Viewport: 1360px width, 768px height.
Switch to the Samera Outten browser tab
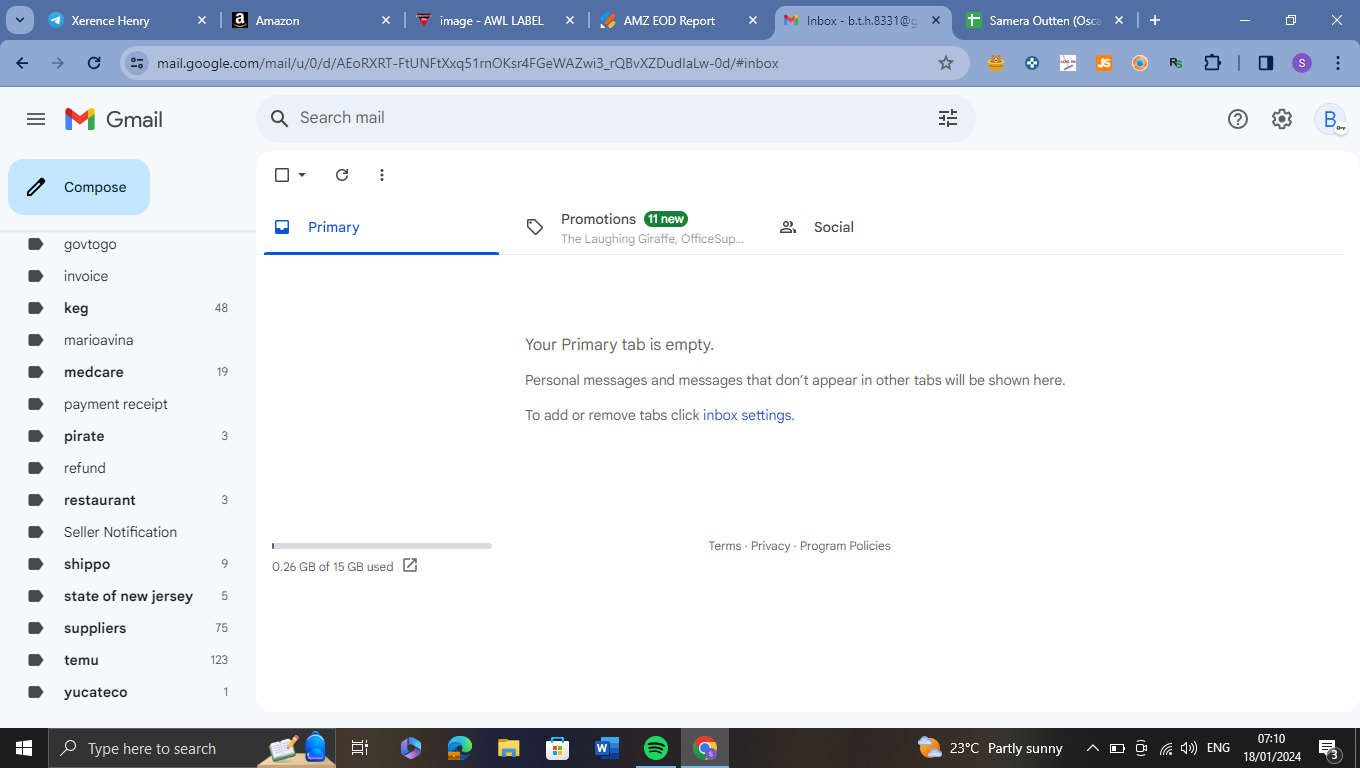[x=1045, y=20]
